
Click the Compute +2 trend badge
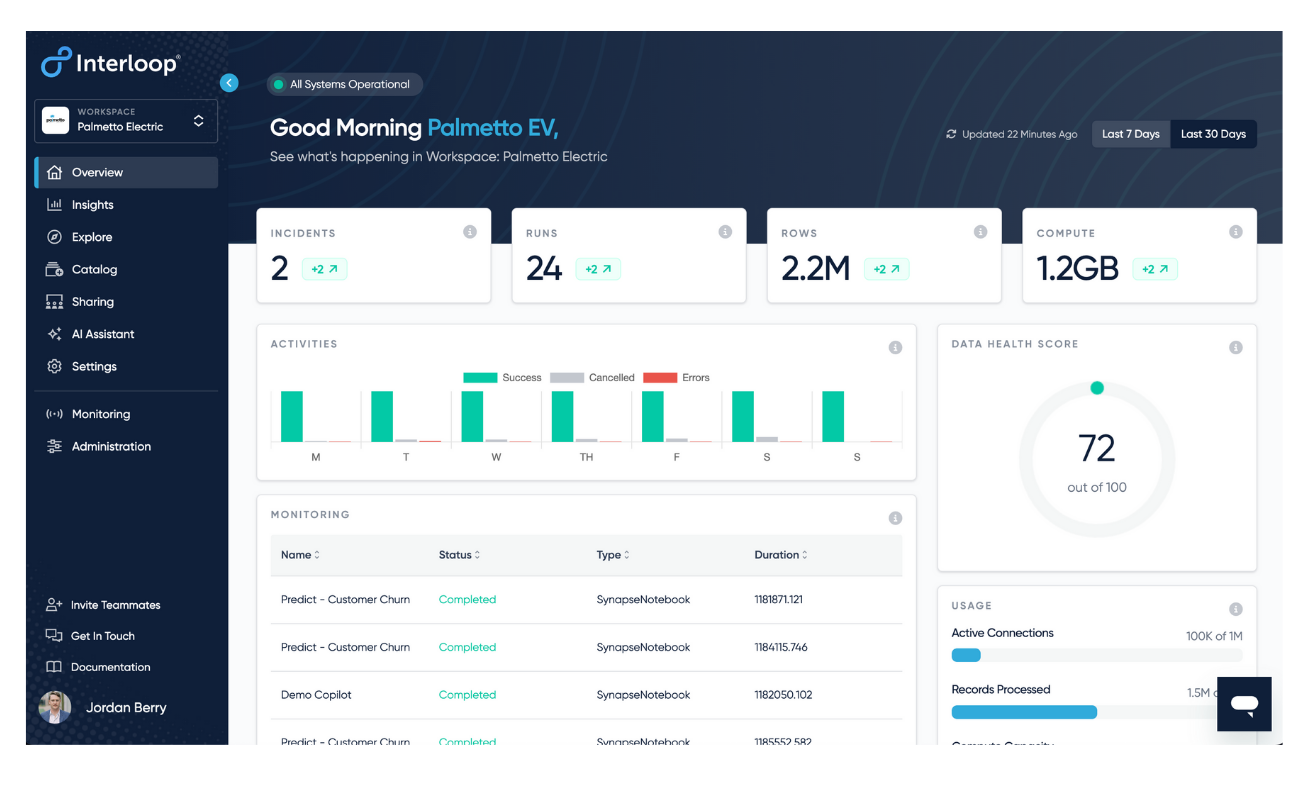click(1155, 269)
